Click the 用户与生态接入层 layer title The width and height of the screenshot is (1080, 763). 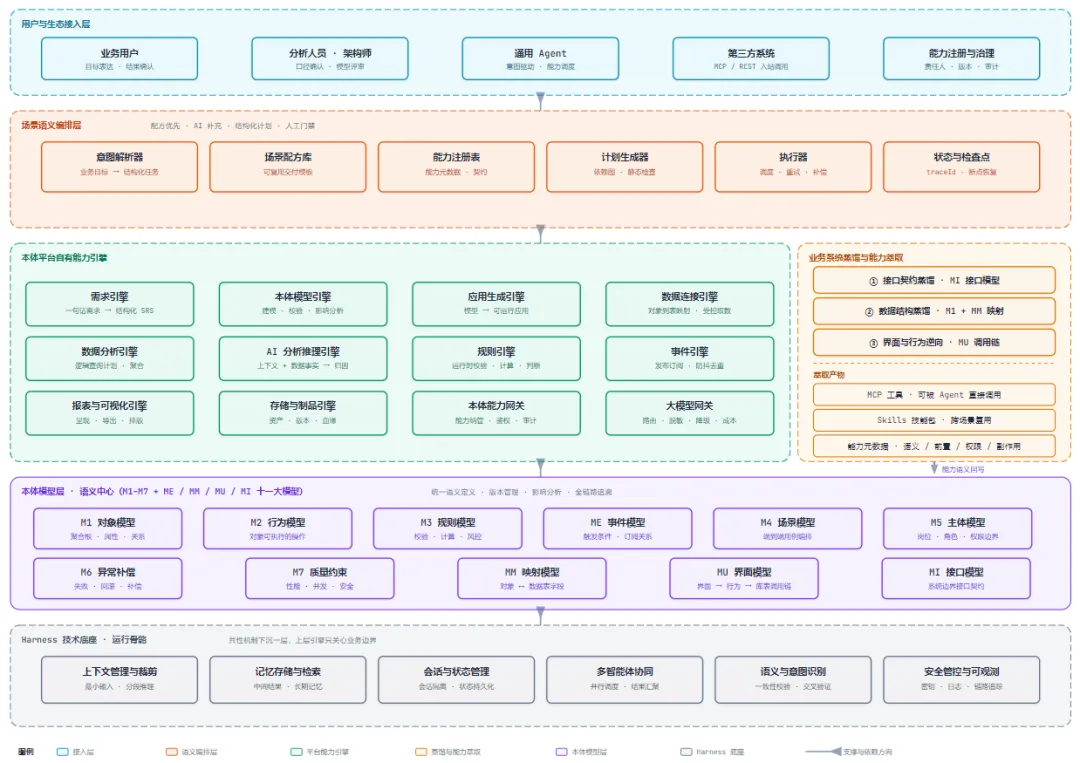pos(56,24)
